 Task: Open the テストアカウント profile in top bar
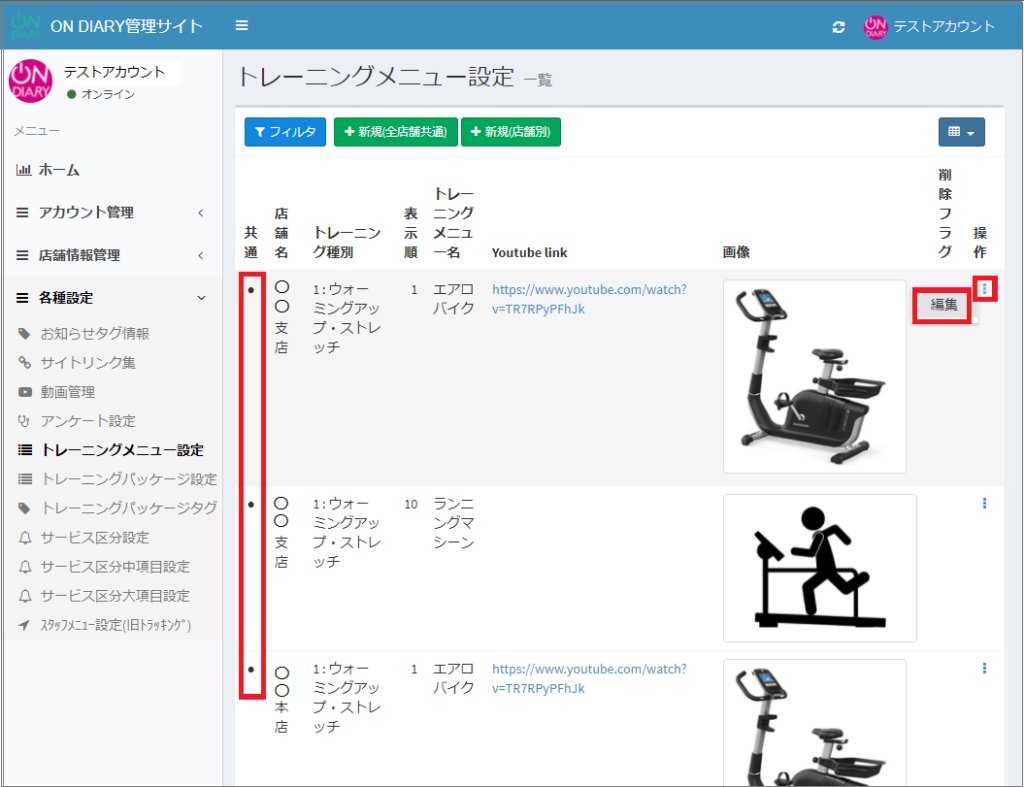pos(929,27)
